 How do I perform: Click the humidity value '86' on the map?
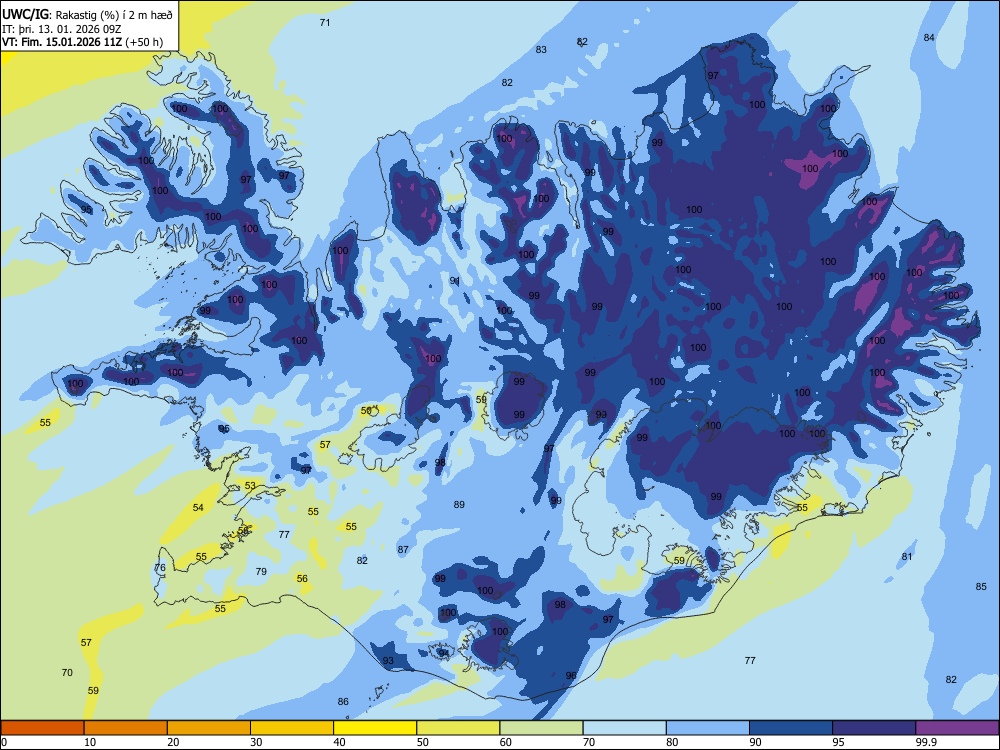(343, 701)
